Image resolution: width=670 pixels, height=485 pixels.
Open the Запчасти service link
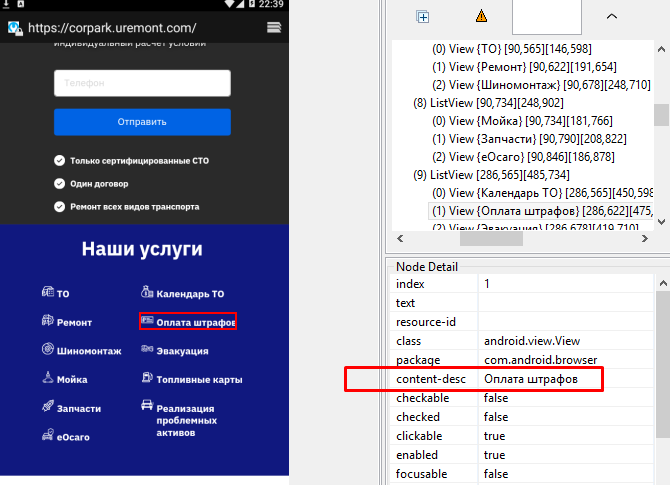pyautogui.click(x=79, y=409)
